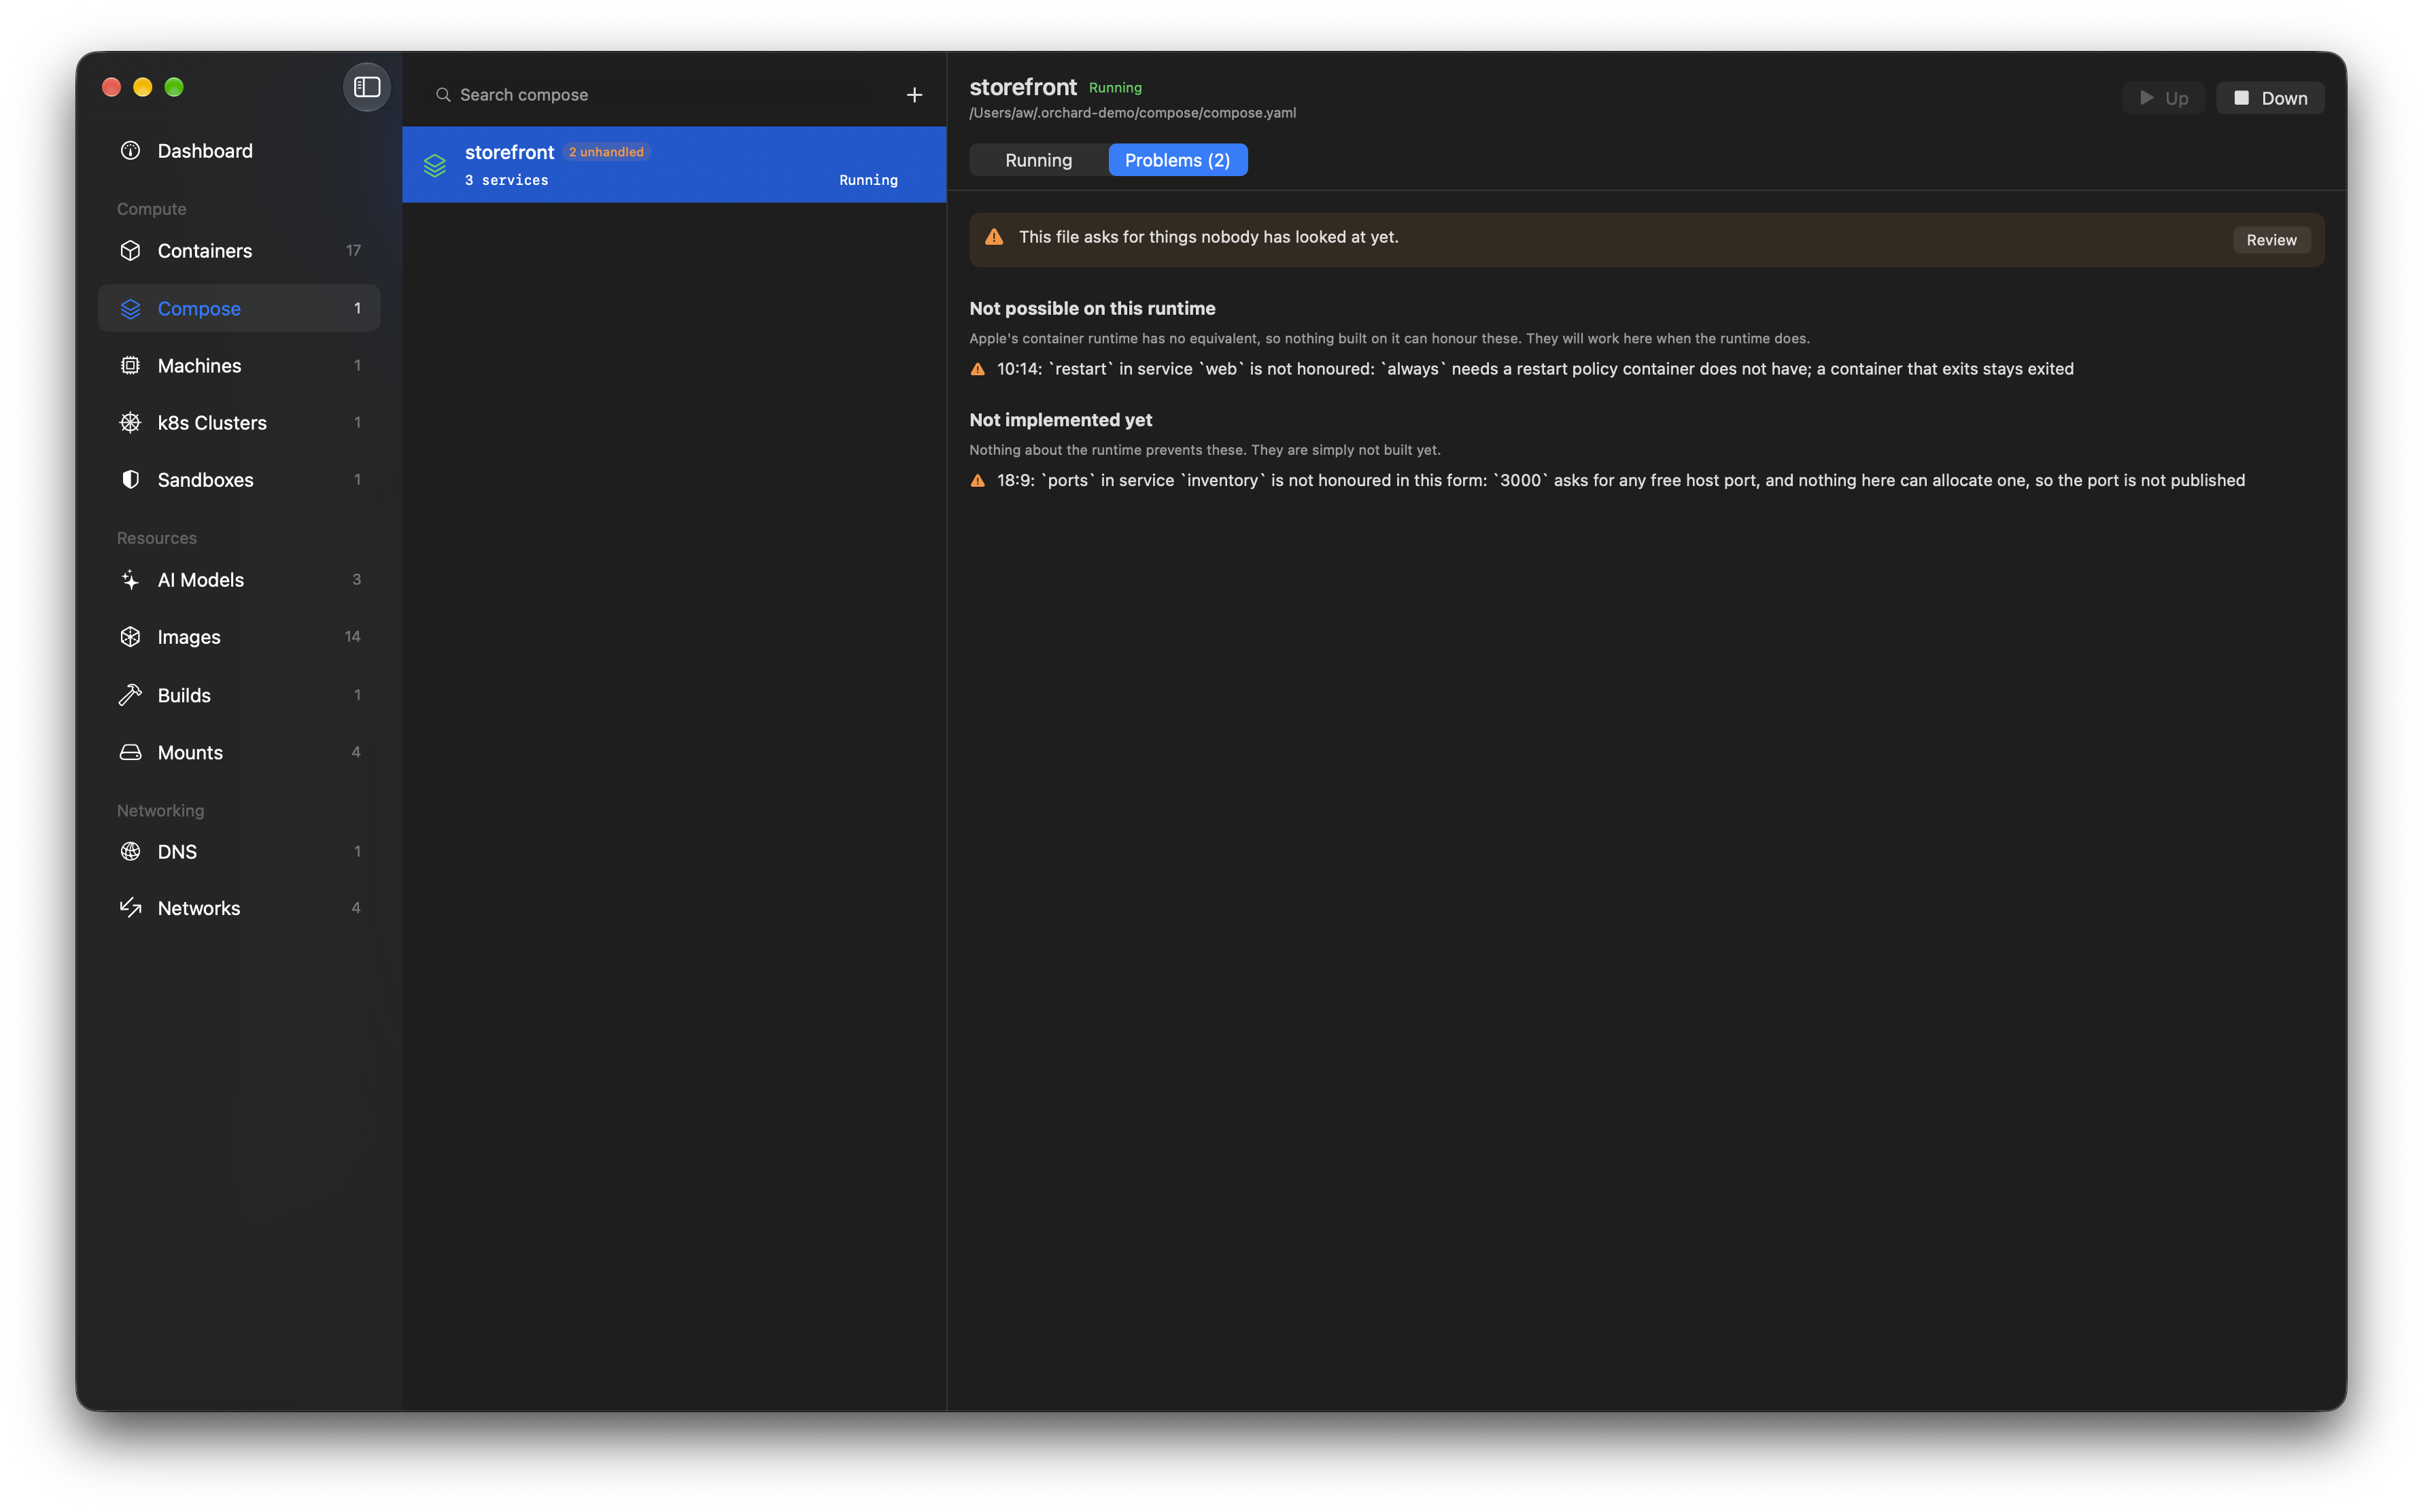The height and width of the screenshot is (1512, 2423).
Task: Open the k8s Clusters section
Action: 239,423
